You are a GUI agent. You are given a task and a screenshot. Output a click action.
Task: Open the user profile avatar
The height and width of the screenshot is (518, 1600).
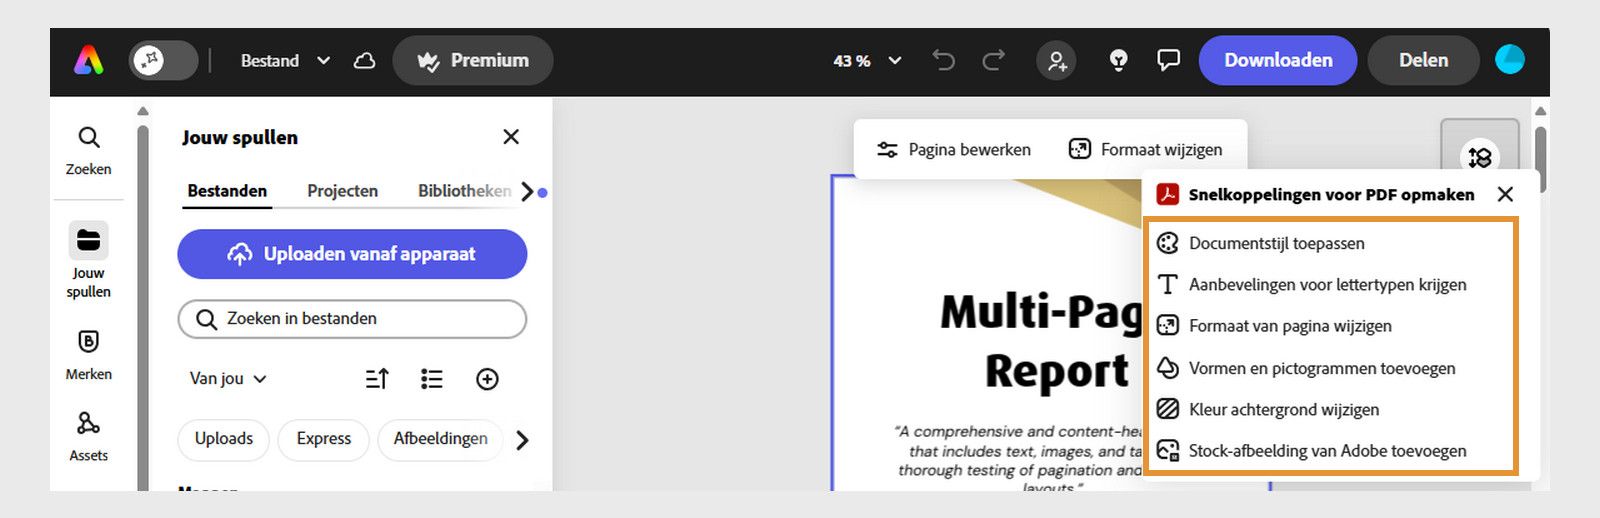coord(1509,60)
